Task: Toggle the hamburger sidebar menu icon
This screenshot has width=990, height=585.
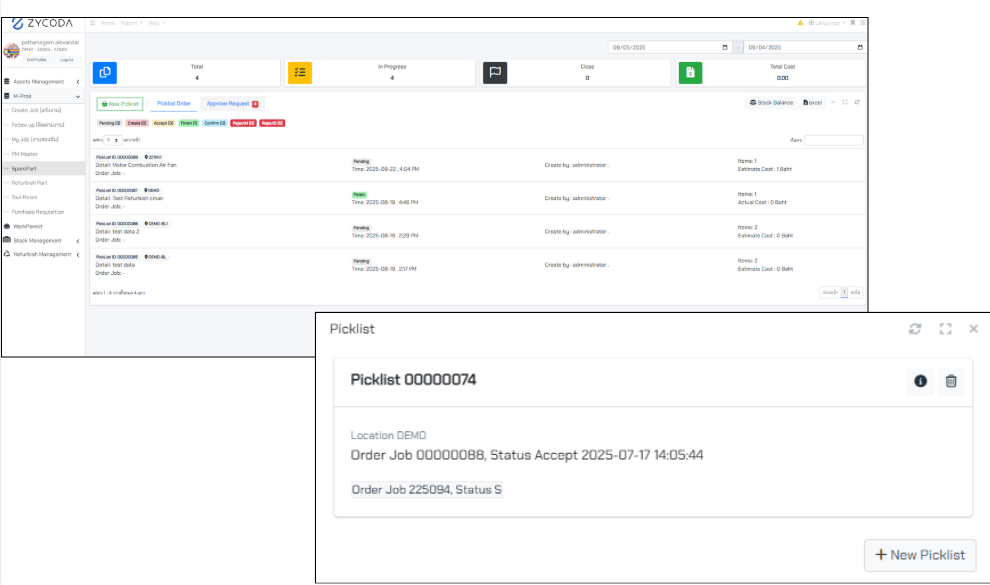Action: pyautogui.click(x=93, y=22)
